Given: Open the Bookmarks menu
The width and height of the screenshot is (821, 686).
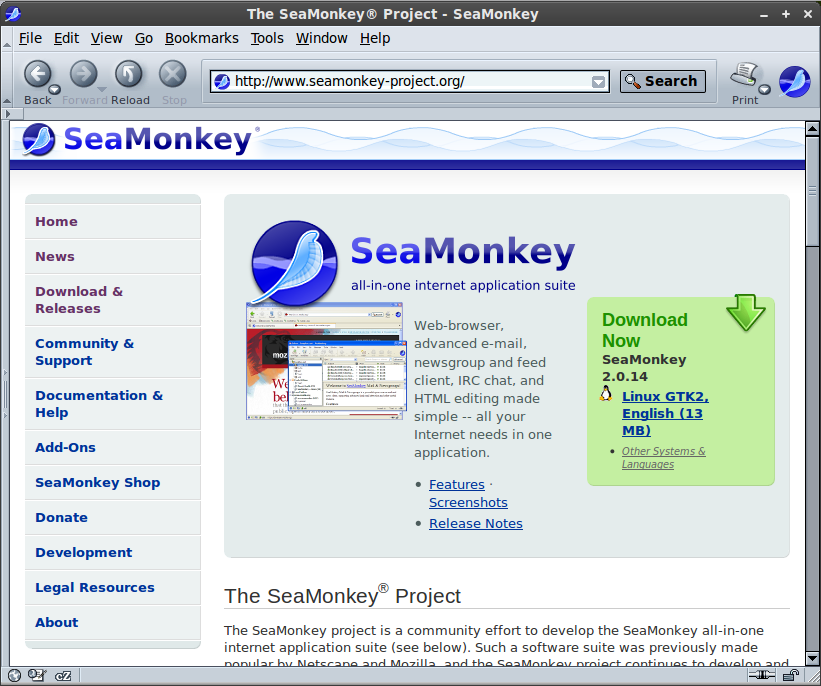Looking at the screenshot, I should (x=201, y=37).
